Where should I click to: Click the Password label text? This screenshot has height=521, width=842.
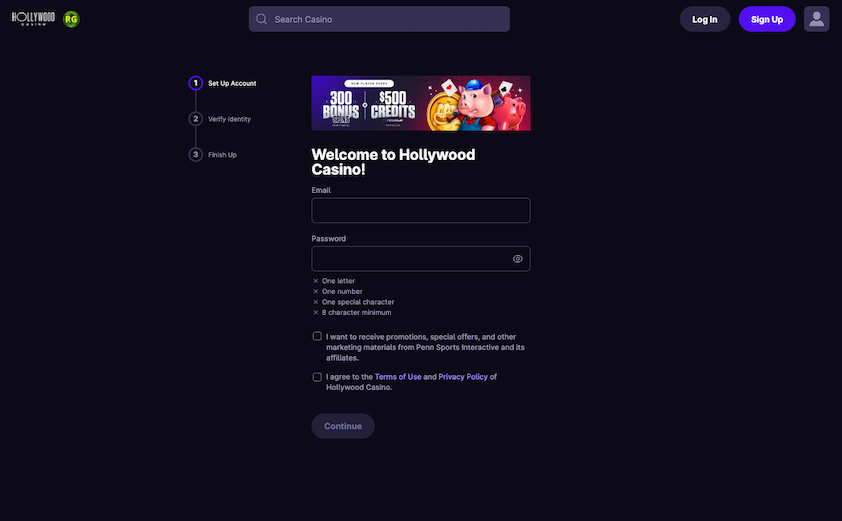(329, 238)
